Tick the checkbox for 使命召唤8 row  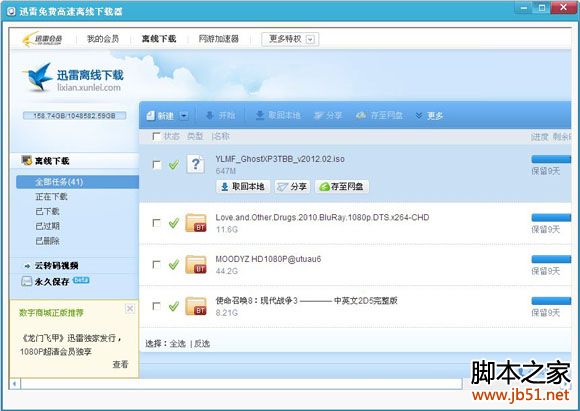(157, 306)
